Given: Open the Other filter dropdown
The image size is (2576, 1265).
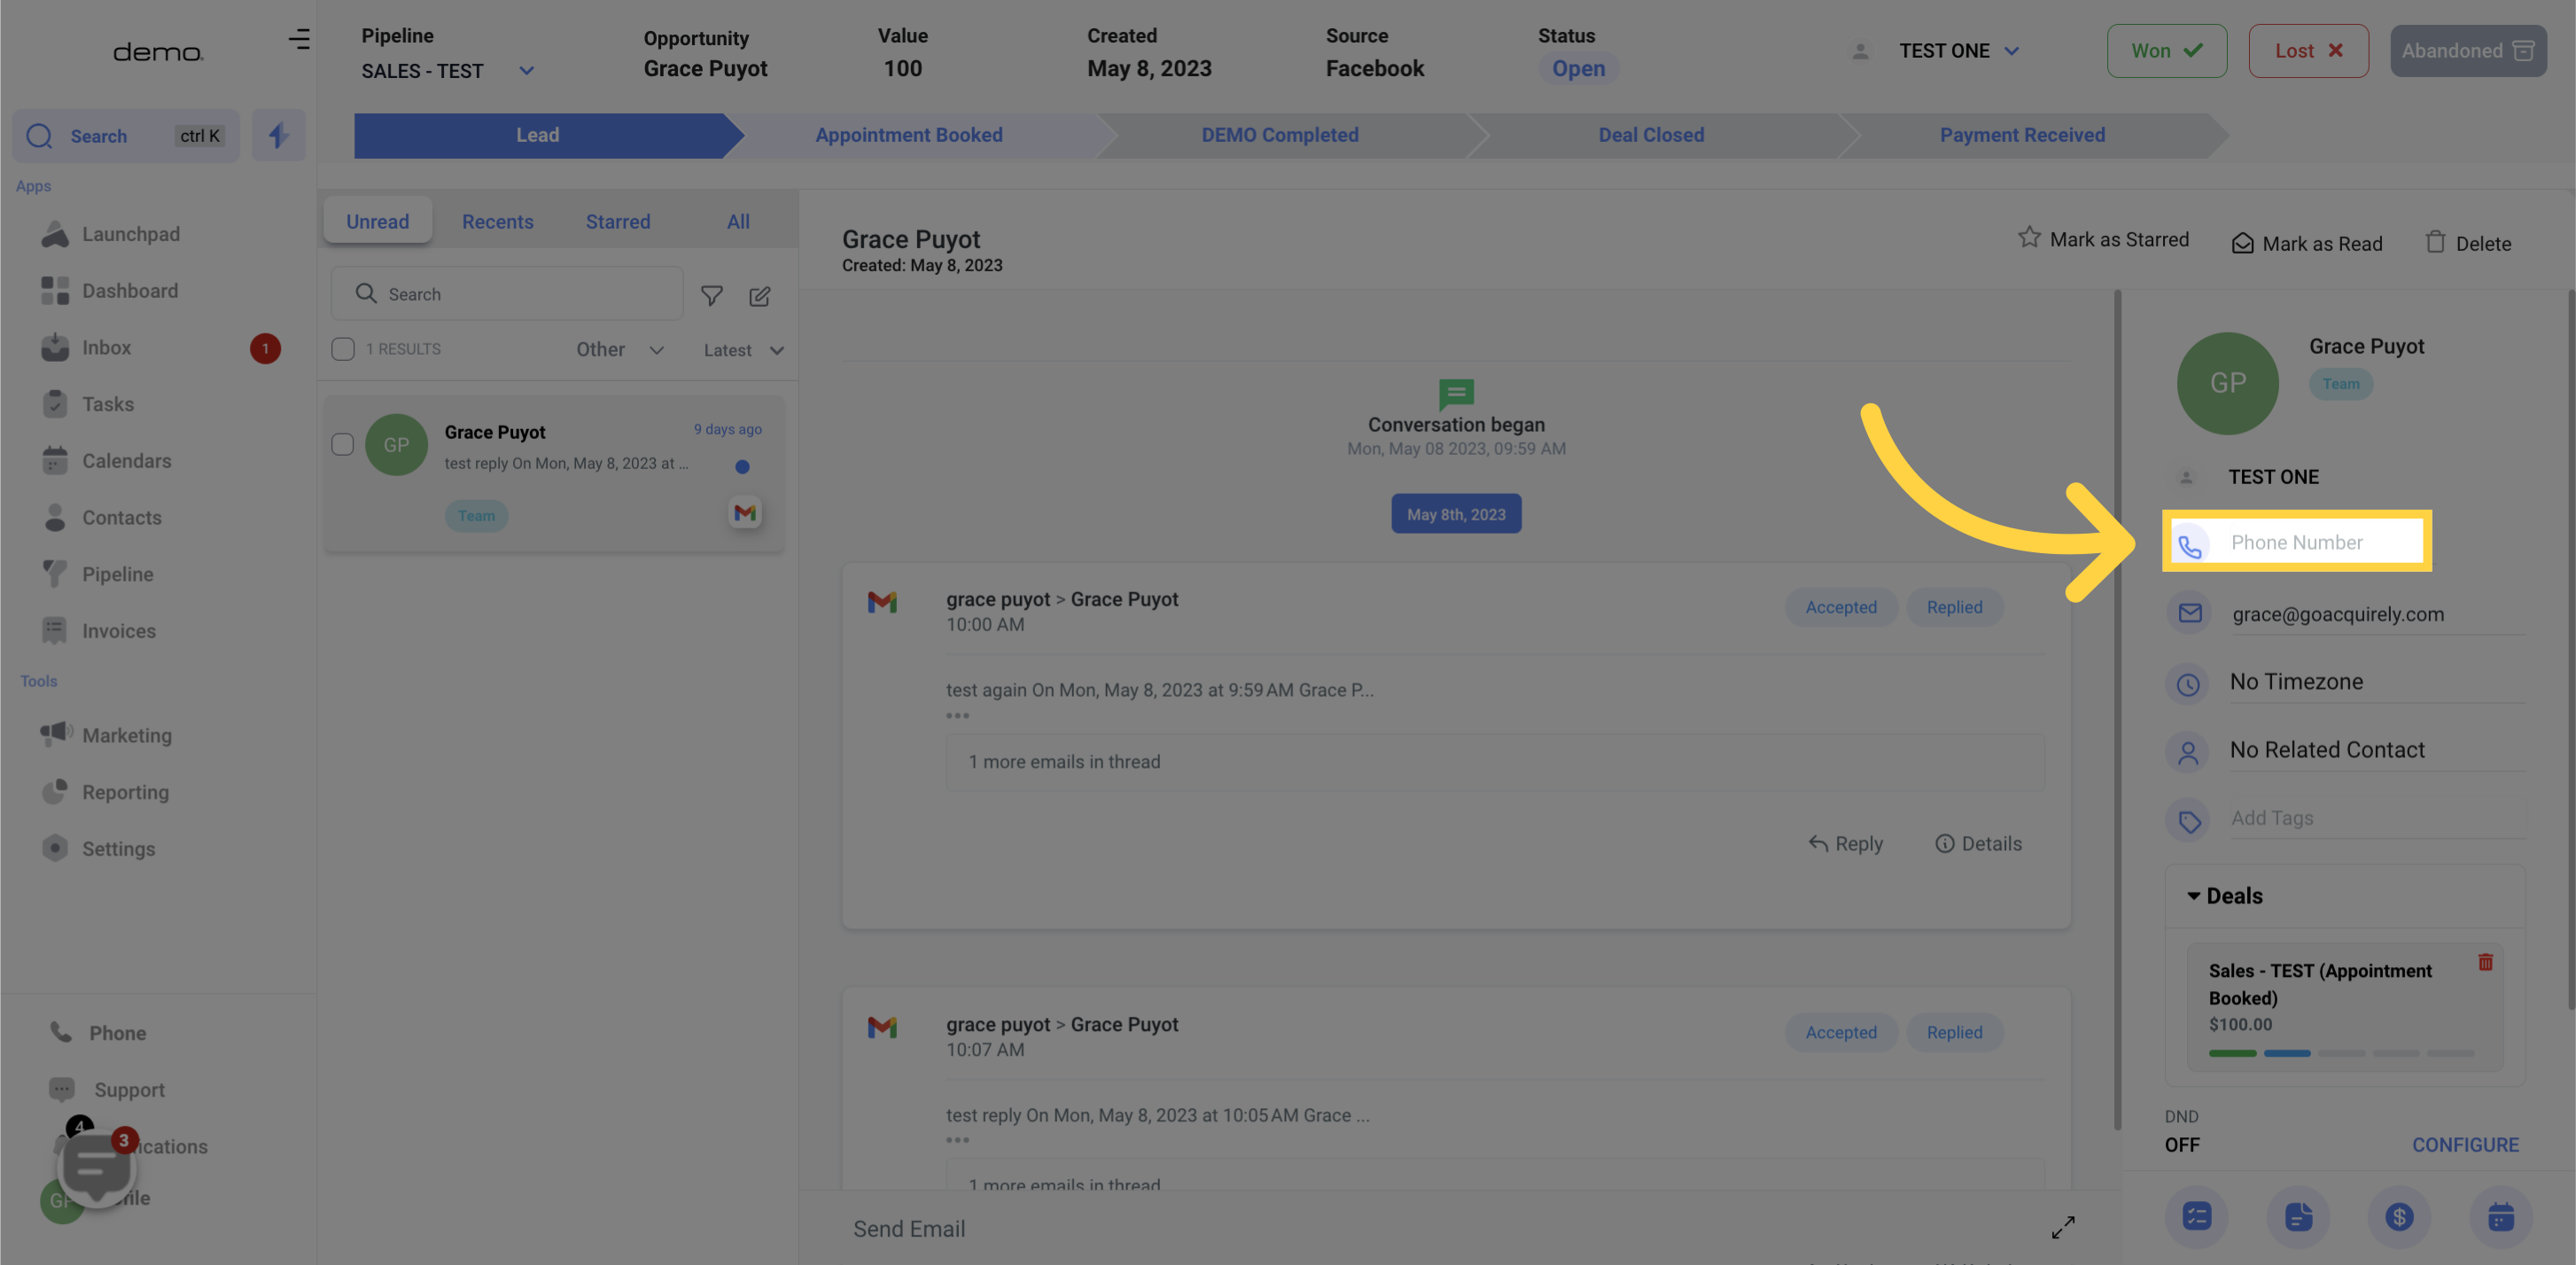Looking at the screenshot, I should pos(620,349).
